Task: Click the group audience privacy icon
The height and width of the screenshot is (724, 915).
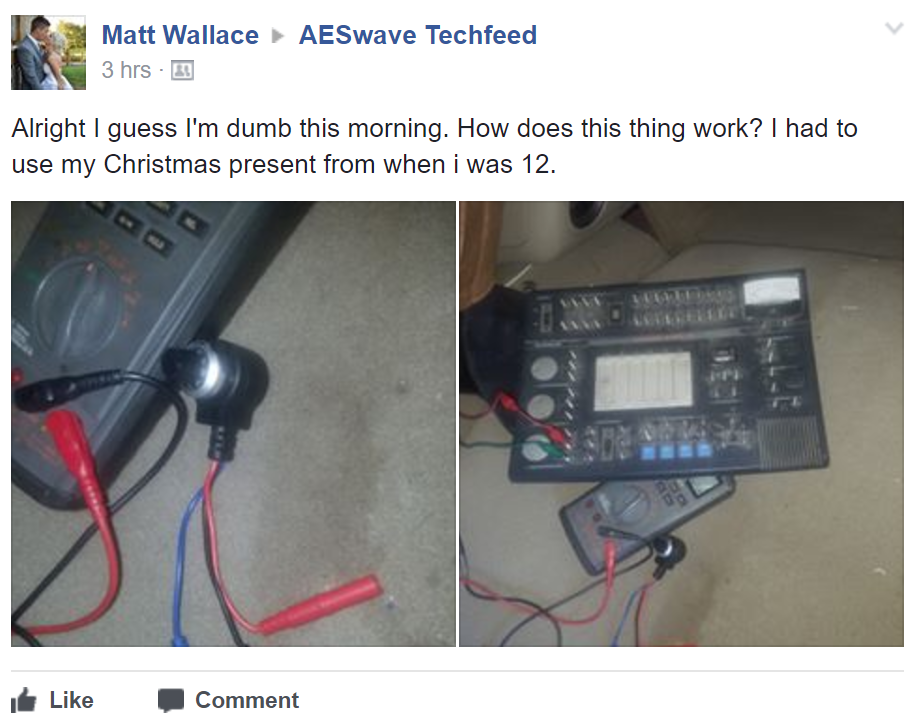Action: coord(182,71)
